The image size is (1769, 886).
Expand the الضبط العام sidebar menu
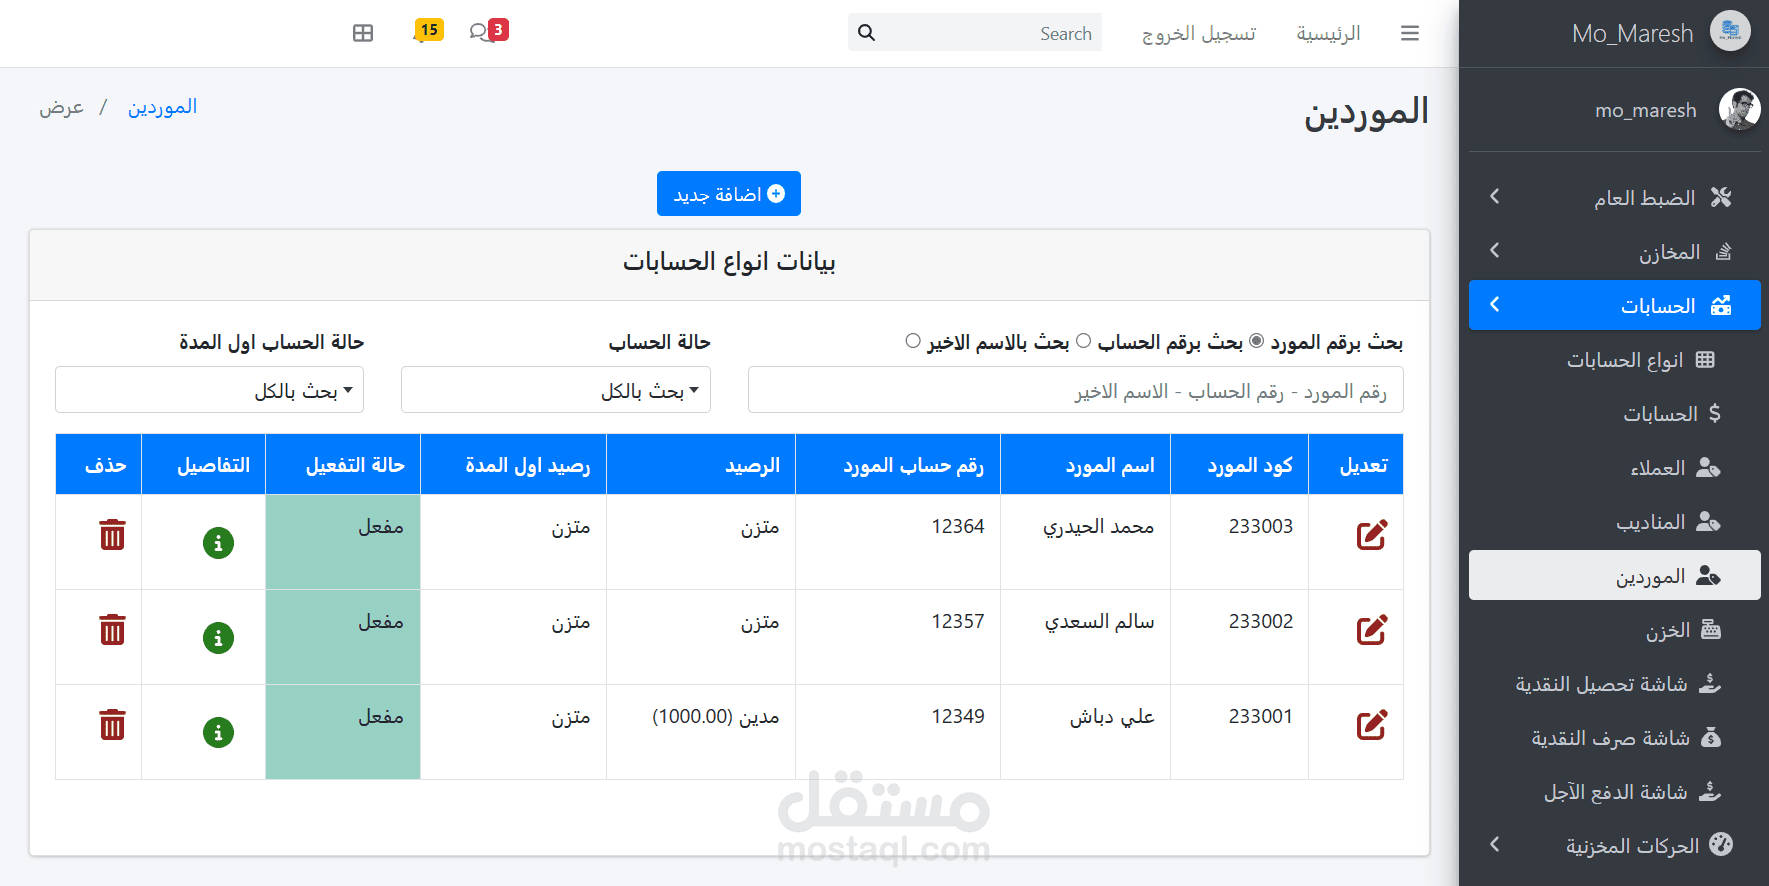1615,197
